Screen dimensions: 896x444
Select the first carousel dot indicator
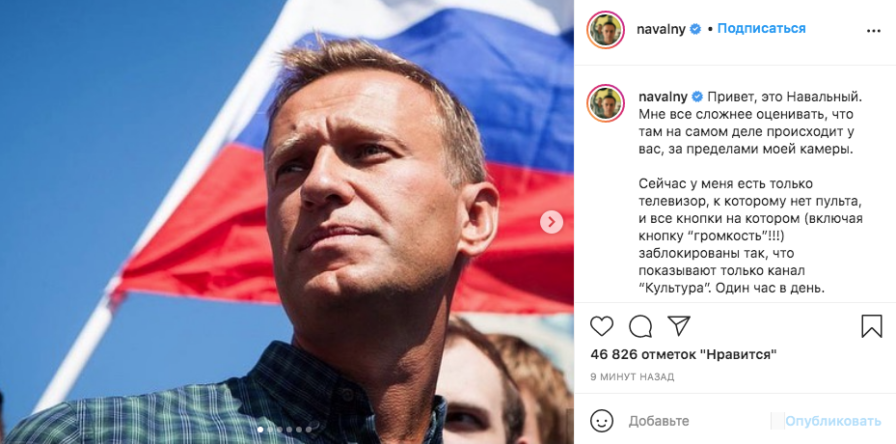pyautogui.click(x=258, y=431)
